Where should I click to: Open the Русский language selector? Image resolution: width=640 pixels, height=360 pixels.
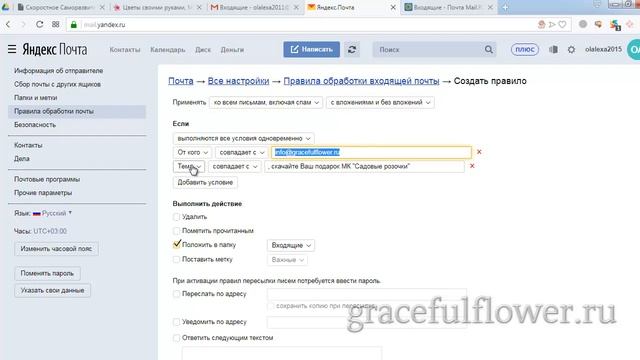tap(53, 213)
